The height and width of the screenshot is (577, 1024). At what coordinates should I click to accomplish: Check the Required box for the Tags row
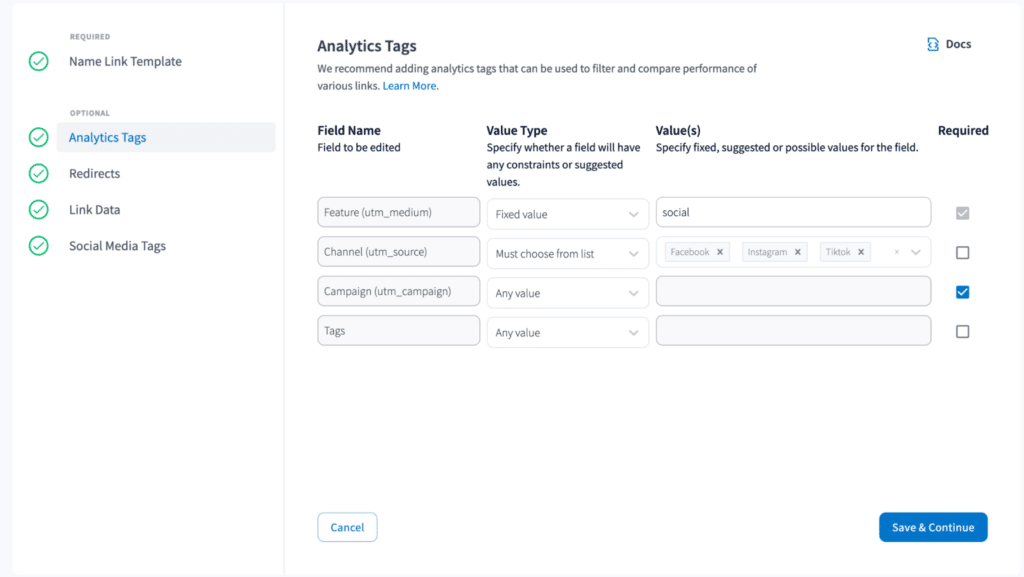962,331
